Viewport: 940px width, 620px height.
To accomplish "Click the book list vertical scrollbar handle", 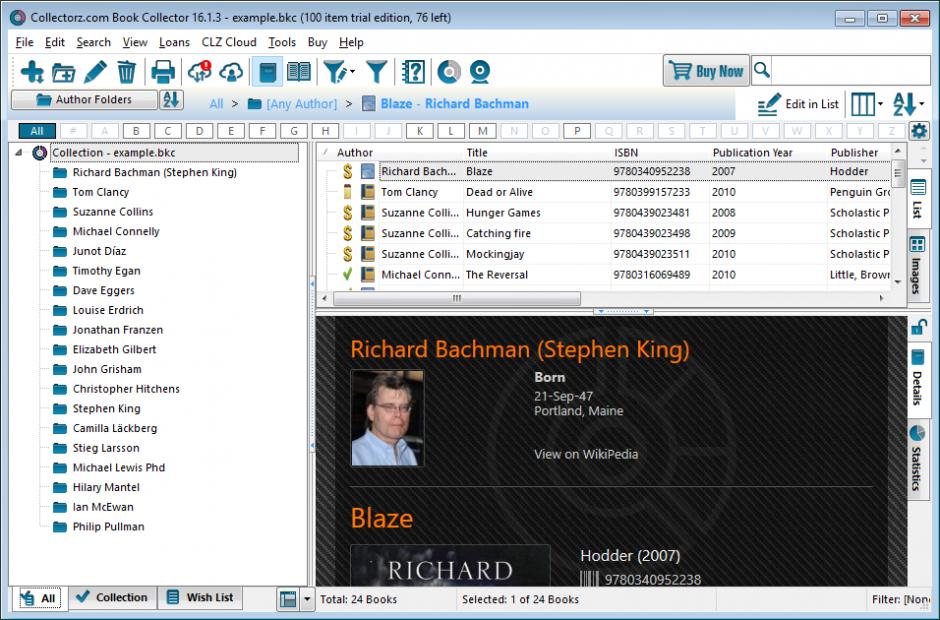I will point(897,174).
